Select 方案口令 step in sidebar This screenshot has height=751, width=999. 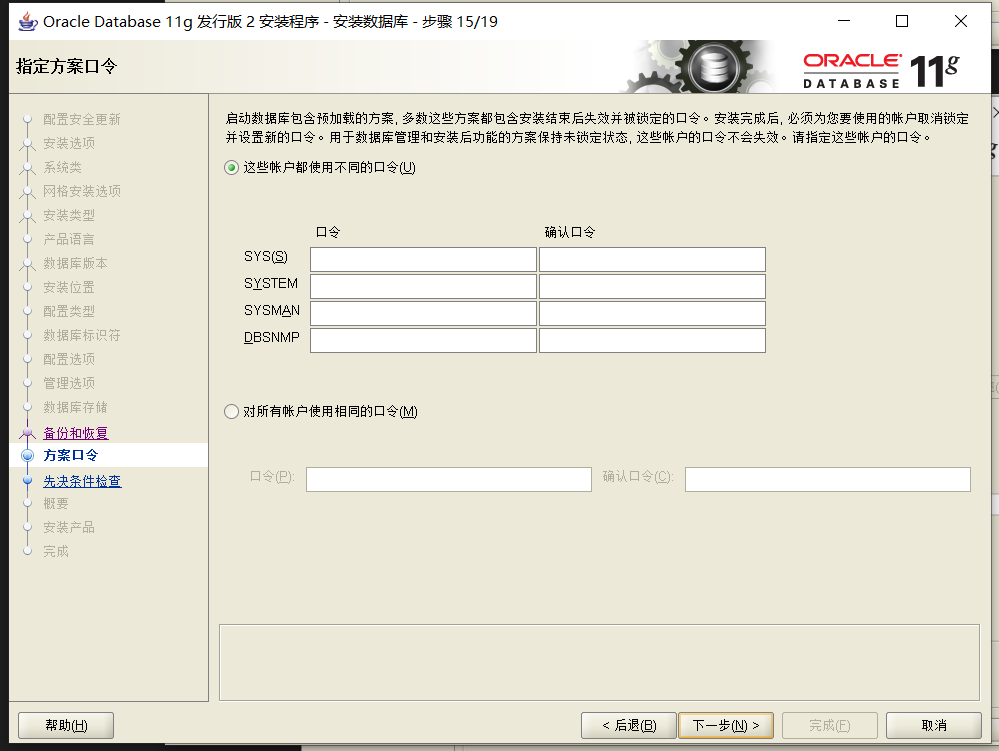[x=70, y=456]
